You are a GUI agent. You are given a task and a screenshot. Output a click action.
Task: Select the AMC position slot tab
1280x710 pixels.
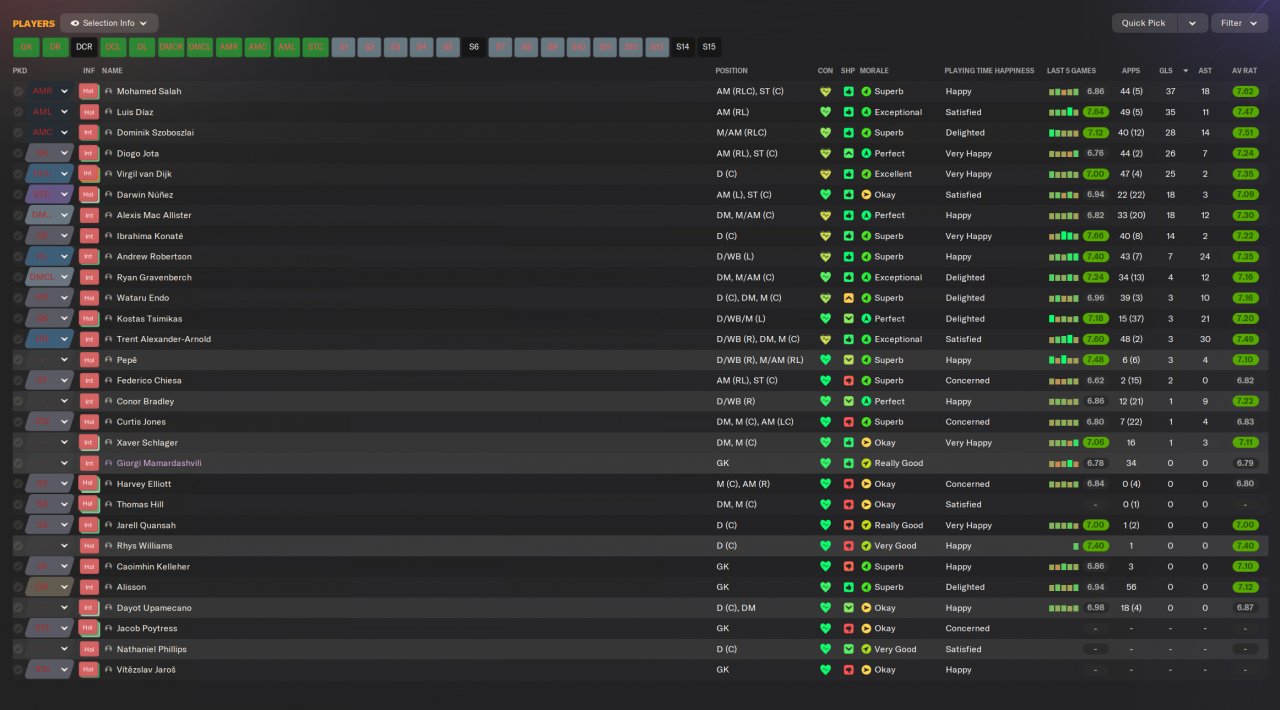pos(258,47)
